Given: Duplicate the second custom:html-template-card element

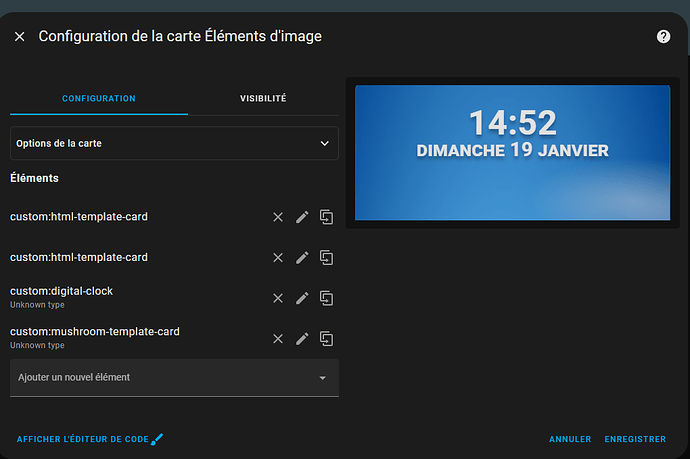Looking at the screenshot, I should click(326, 258).
